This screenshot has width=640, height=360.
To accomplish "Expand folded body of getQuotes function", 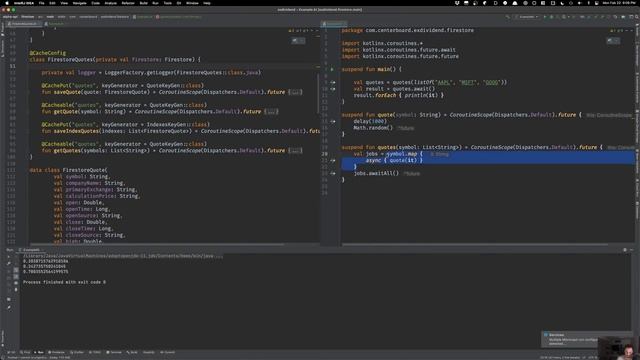I will (x=295, y=151).
